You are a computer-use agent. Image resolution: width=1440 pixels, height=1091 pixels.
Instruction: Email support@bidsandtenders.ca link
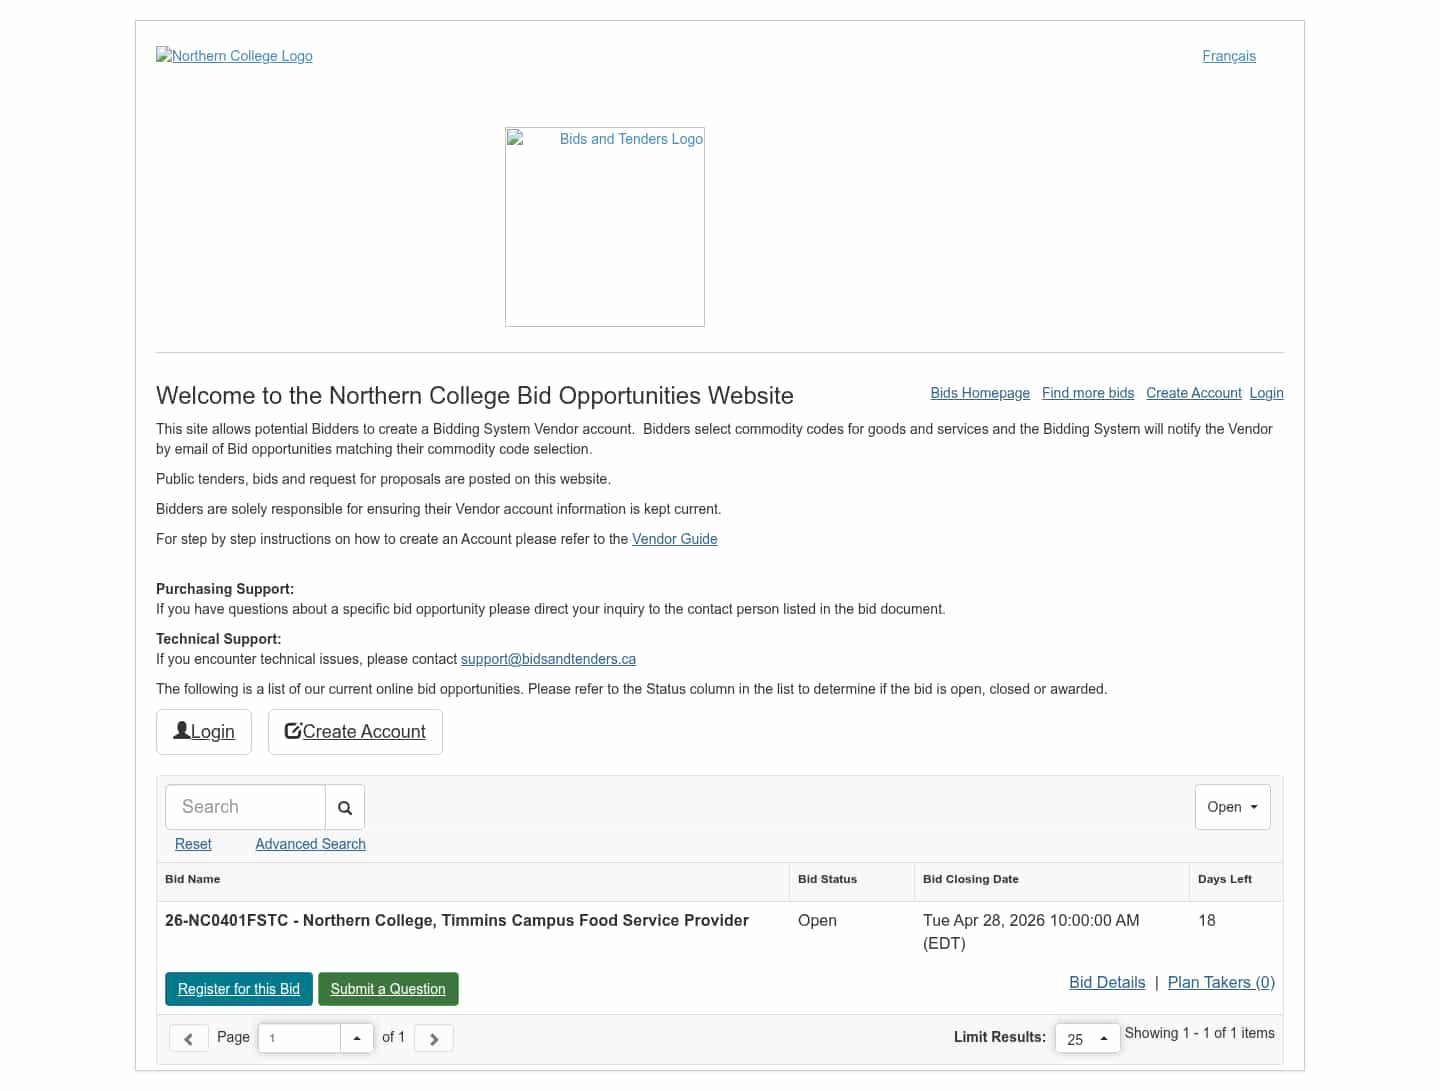point(548,659)
